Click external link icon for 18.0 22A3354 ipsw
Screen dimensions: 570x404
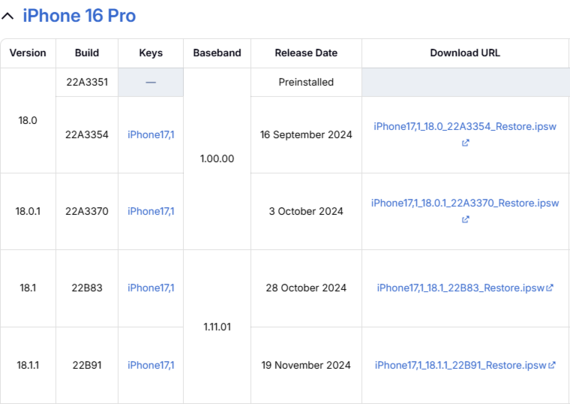click(x=465, y=143)
